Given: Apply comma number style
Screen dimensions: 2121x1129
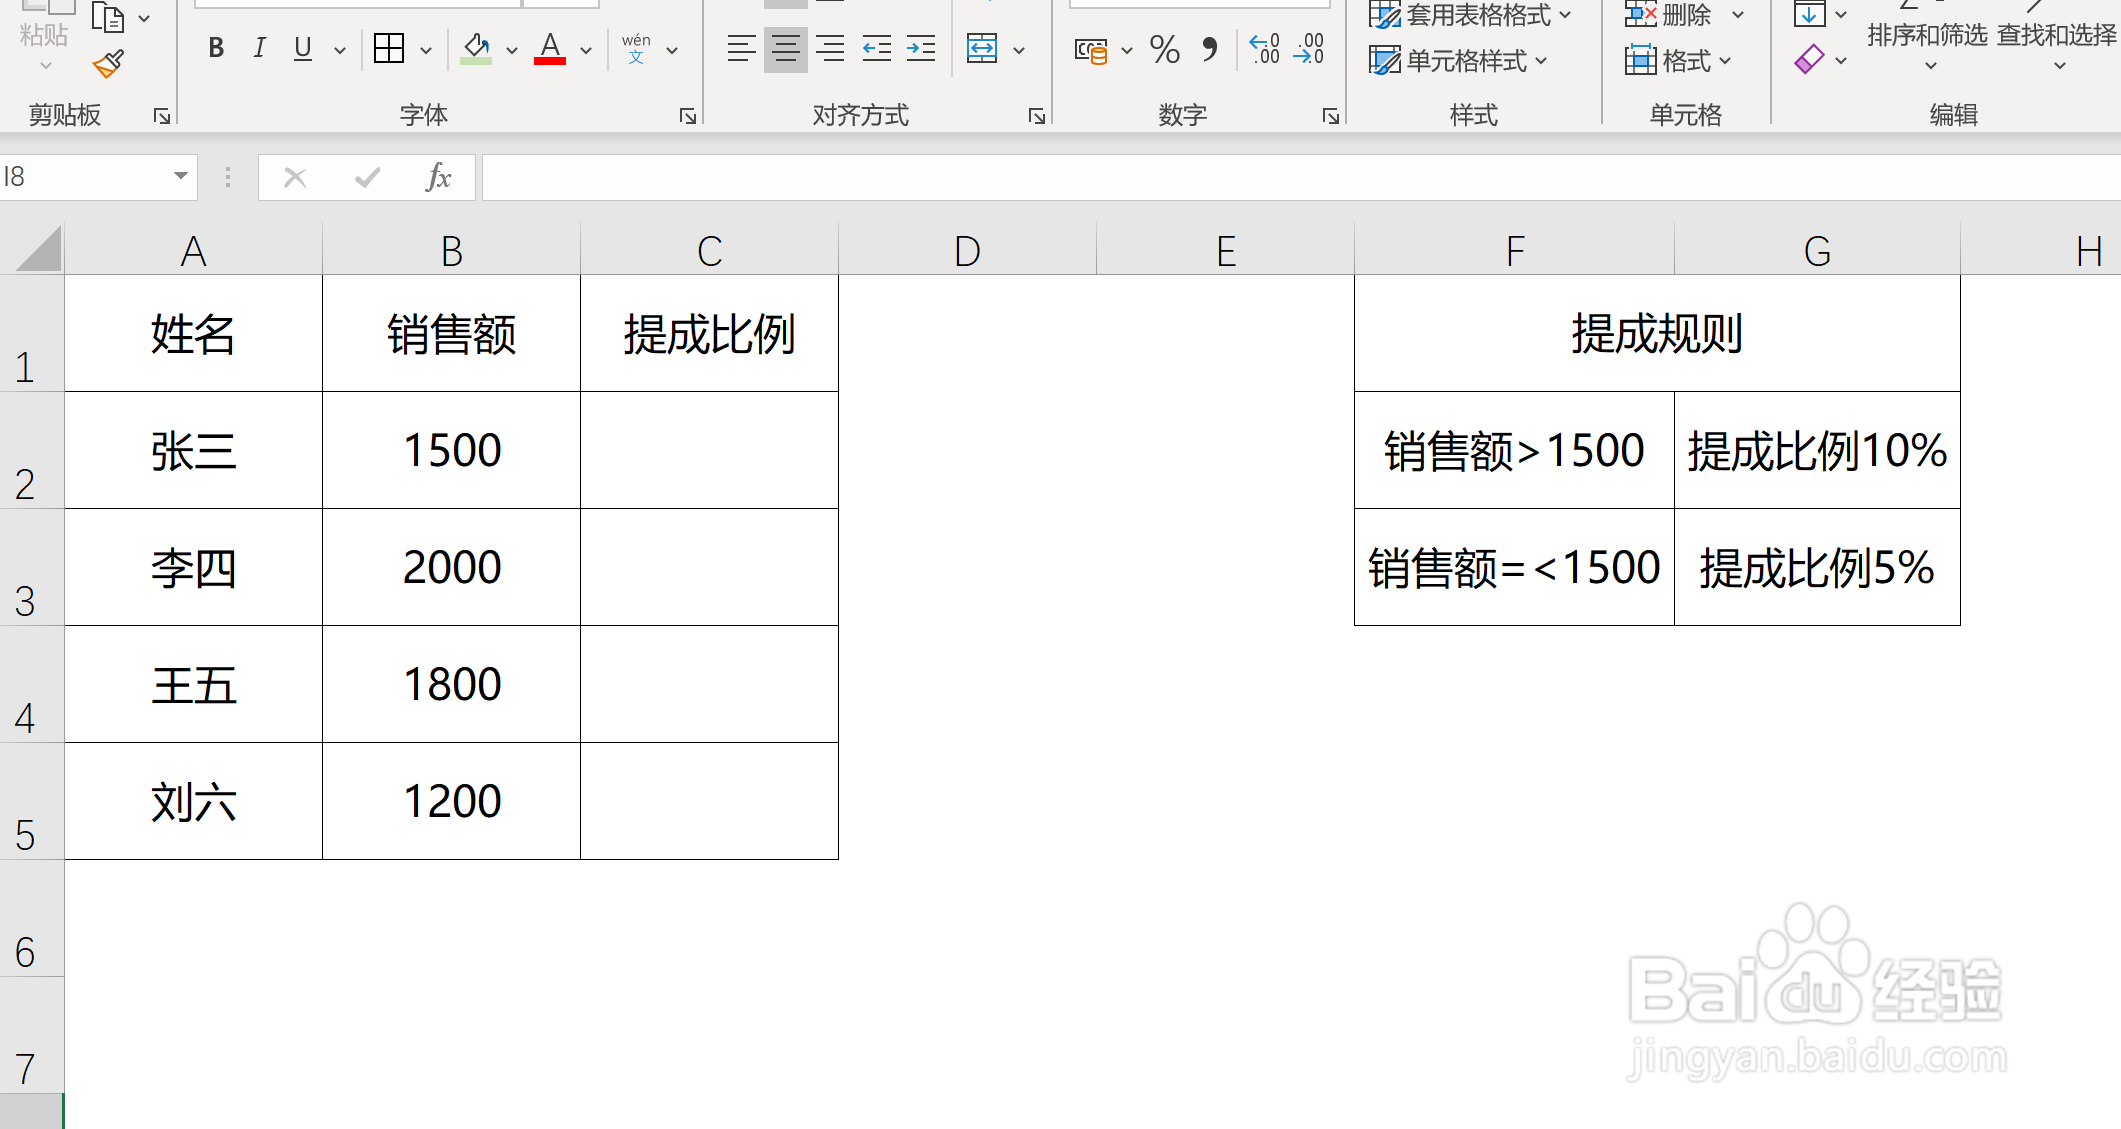Looking at the screenshot, I should pos(1209,50).
